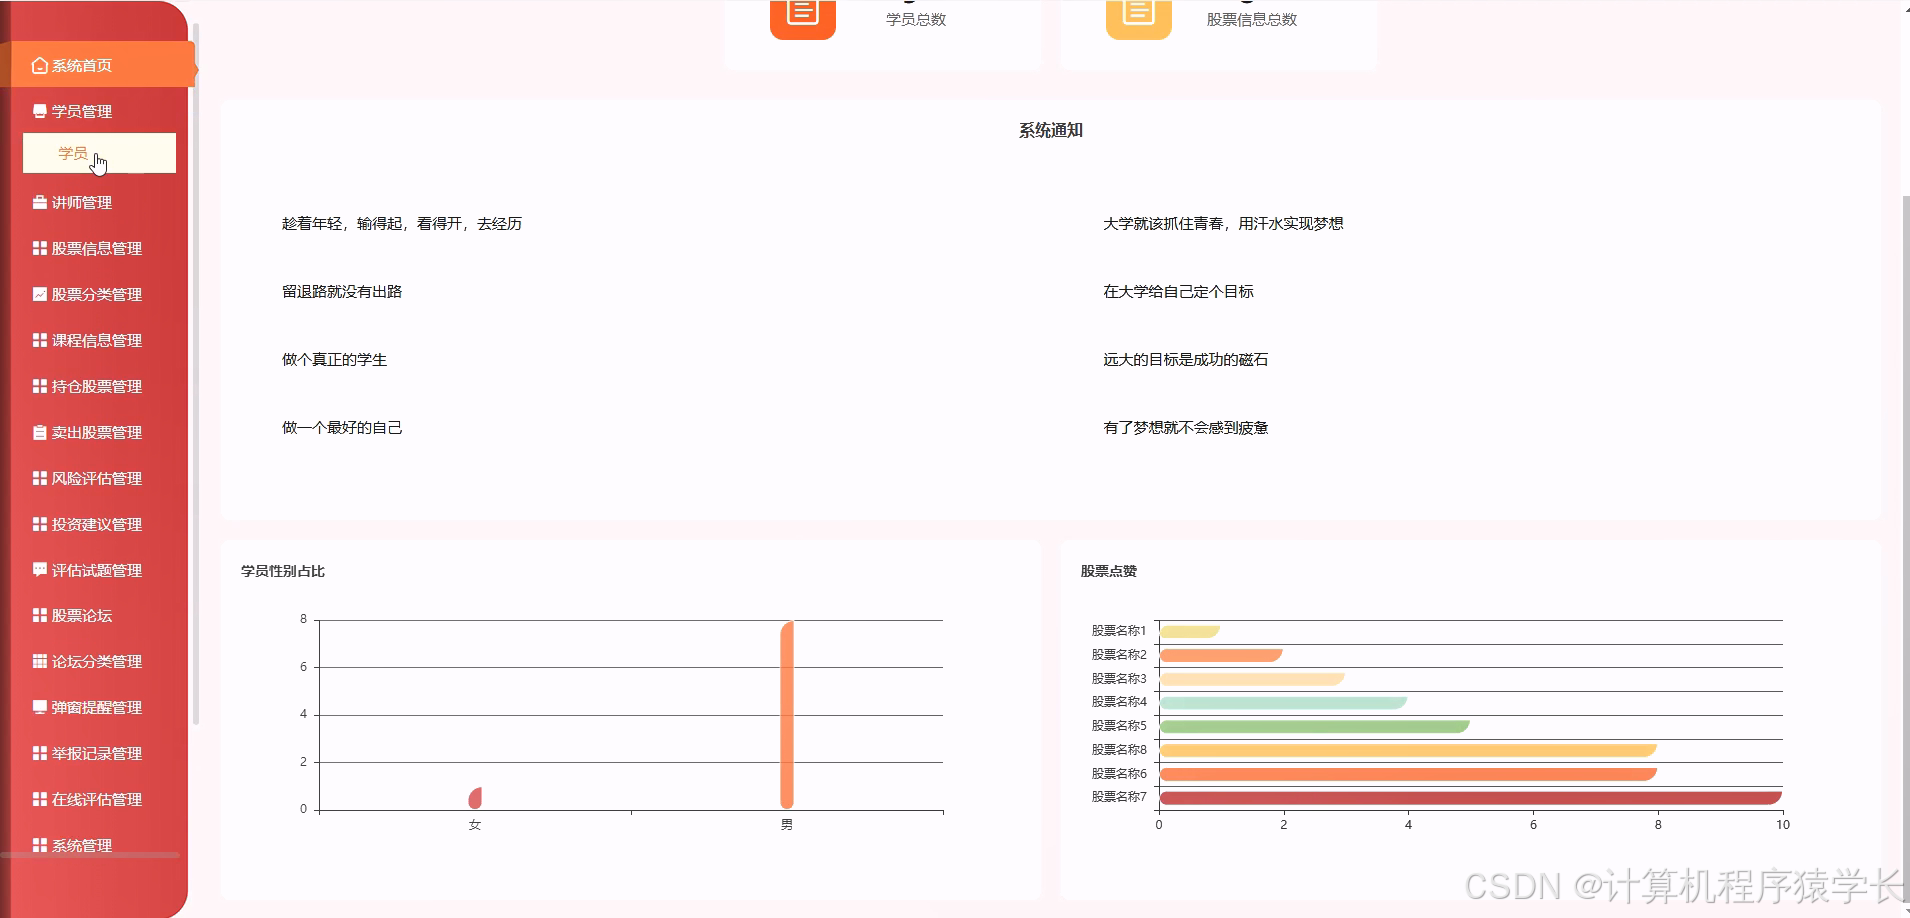
Task: Click the monitor icon for 弹窗提醒管理
Action: 40,707
